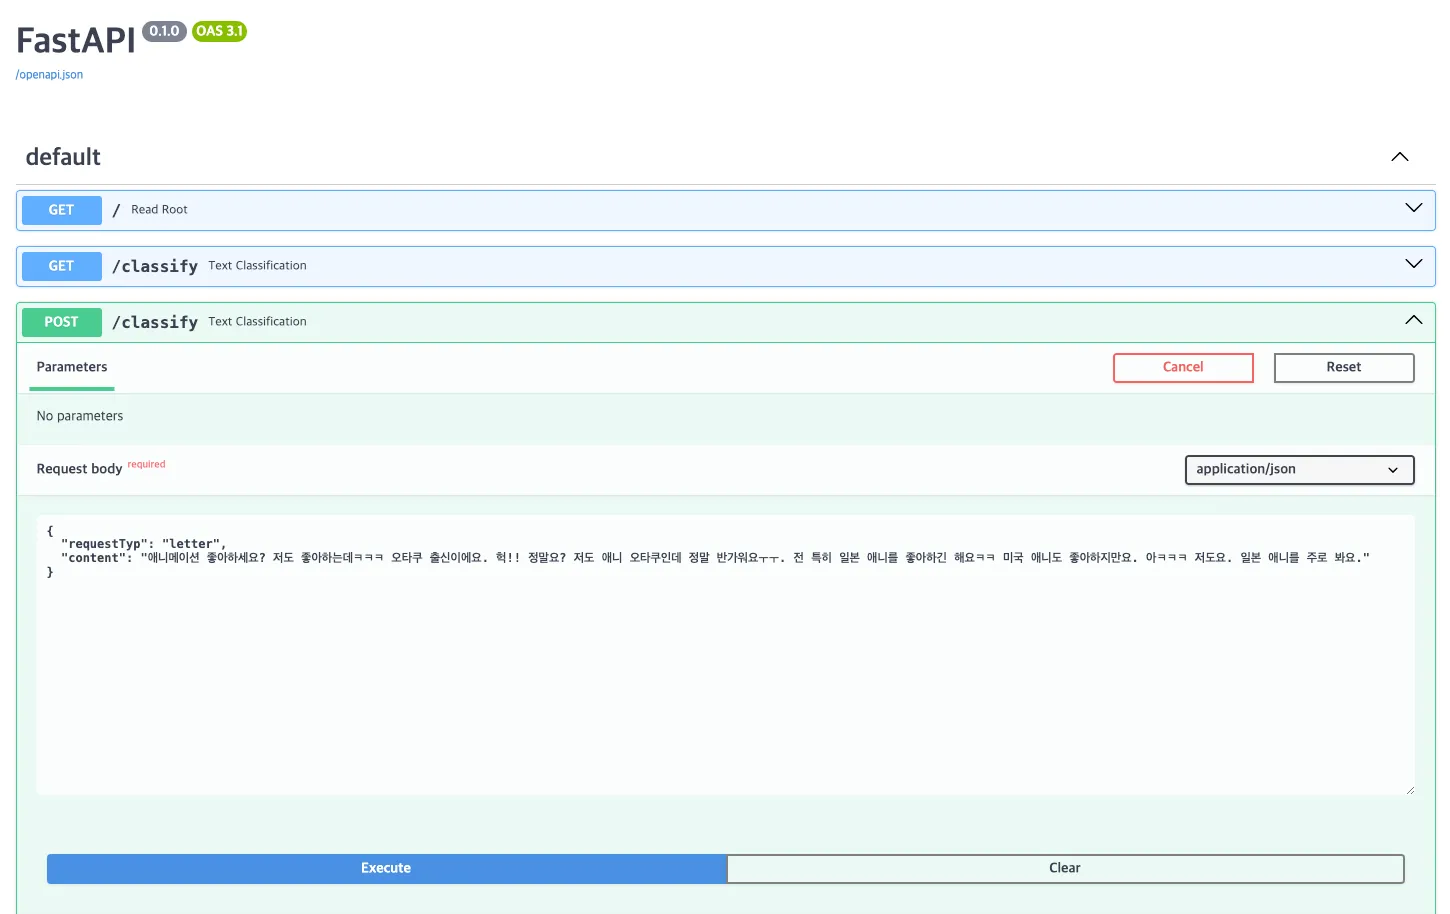Click the Request body label
Image resolution: width=1450 pixels, height=914 pixels.
(79, 469)
